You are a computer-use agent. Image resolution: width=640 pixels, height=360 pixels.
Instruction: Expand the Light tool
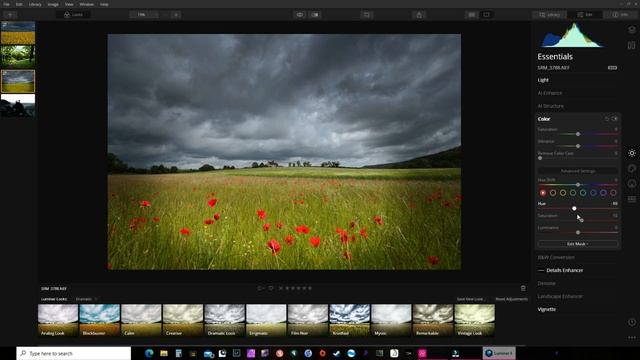point(543,80)
